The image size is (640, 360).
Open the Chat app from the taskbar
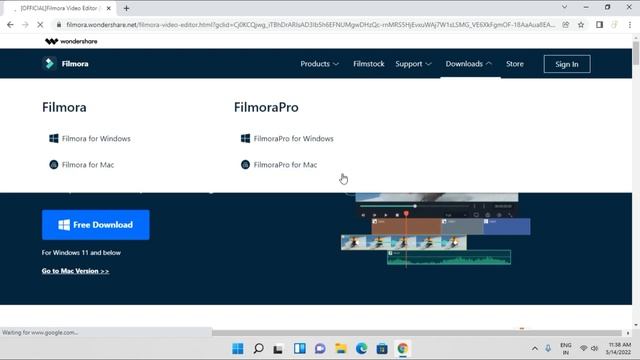coord(320,348)
